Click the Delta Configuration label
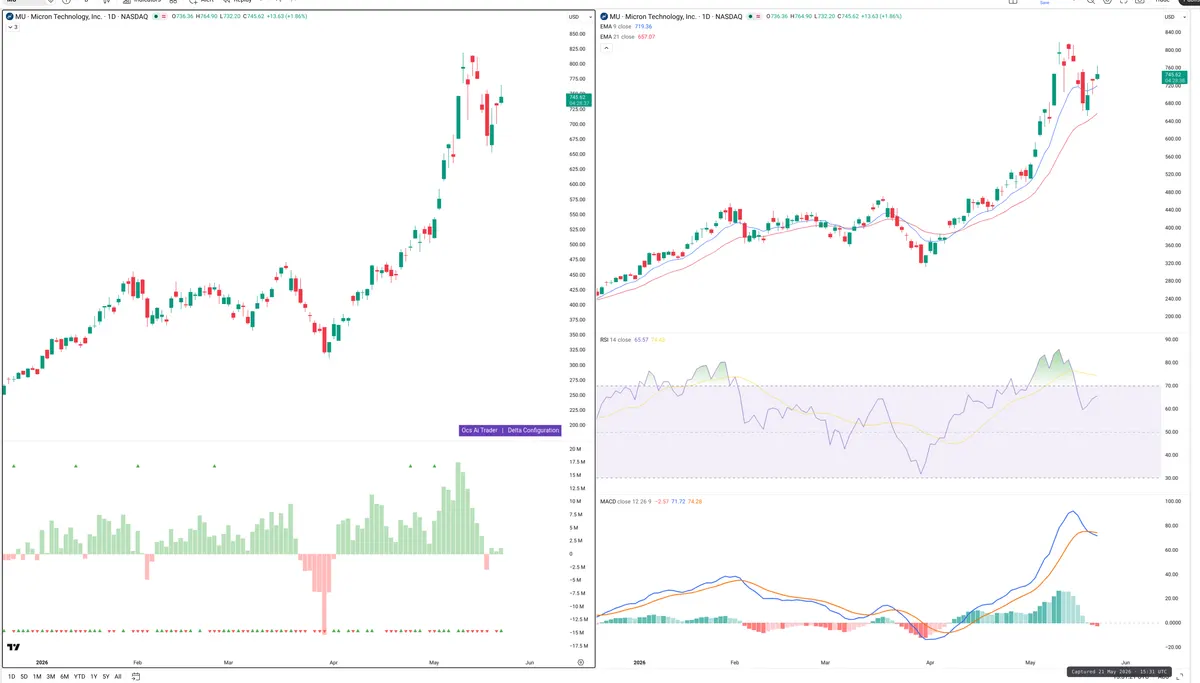The image size is (1200, 683). click(x=533, y=430)
